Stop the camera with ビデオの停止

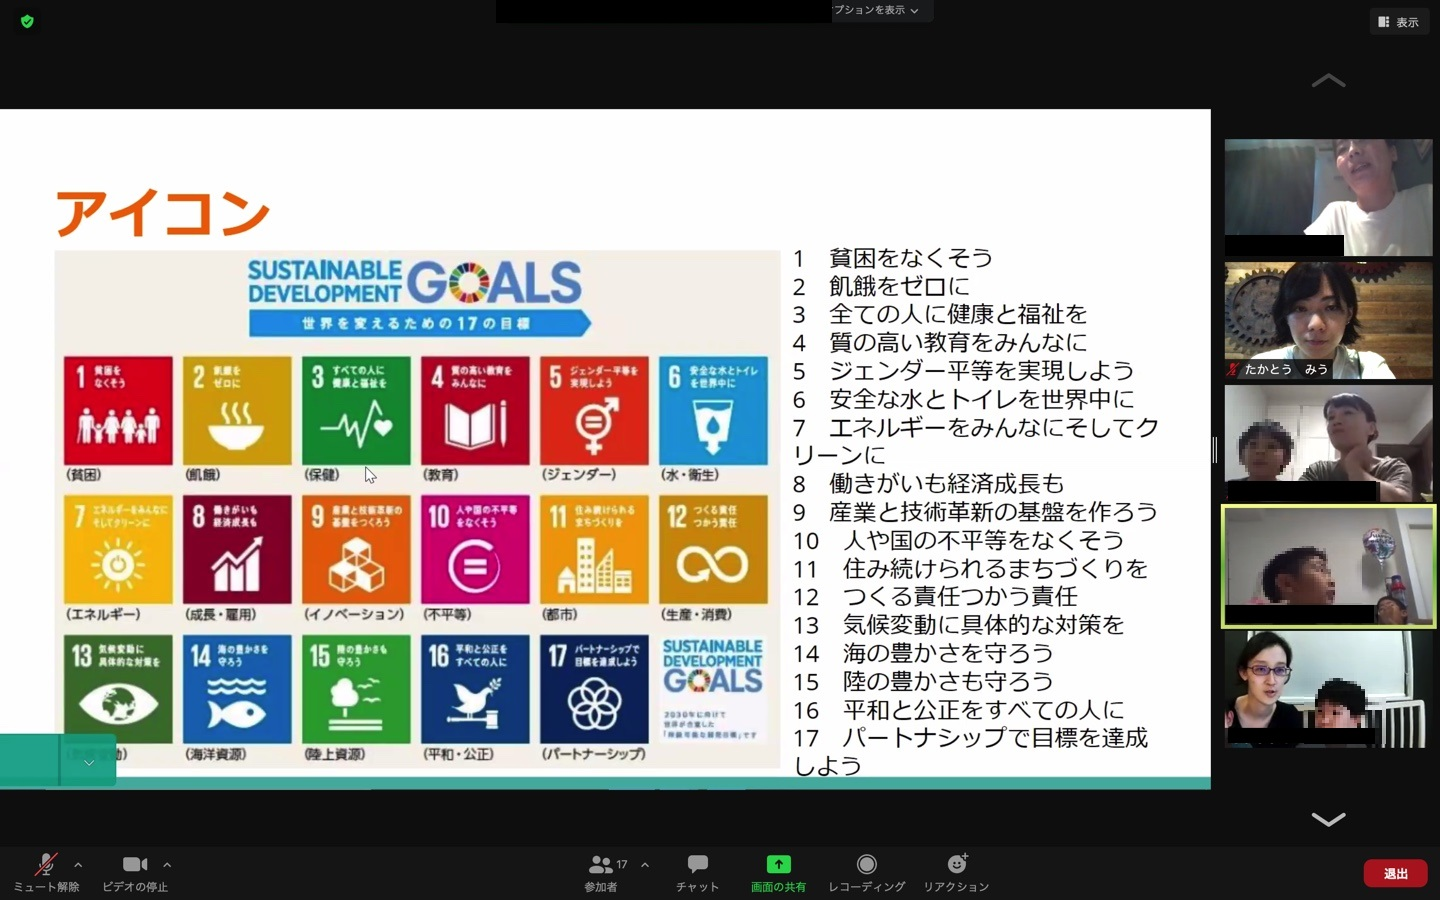pos(135,873)
